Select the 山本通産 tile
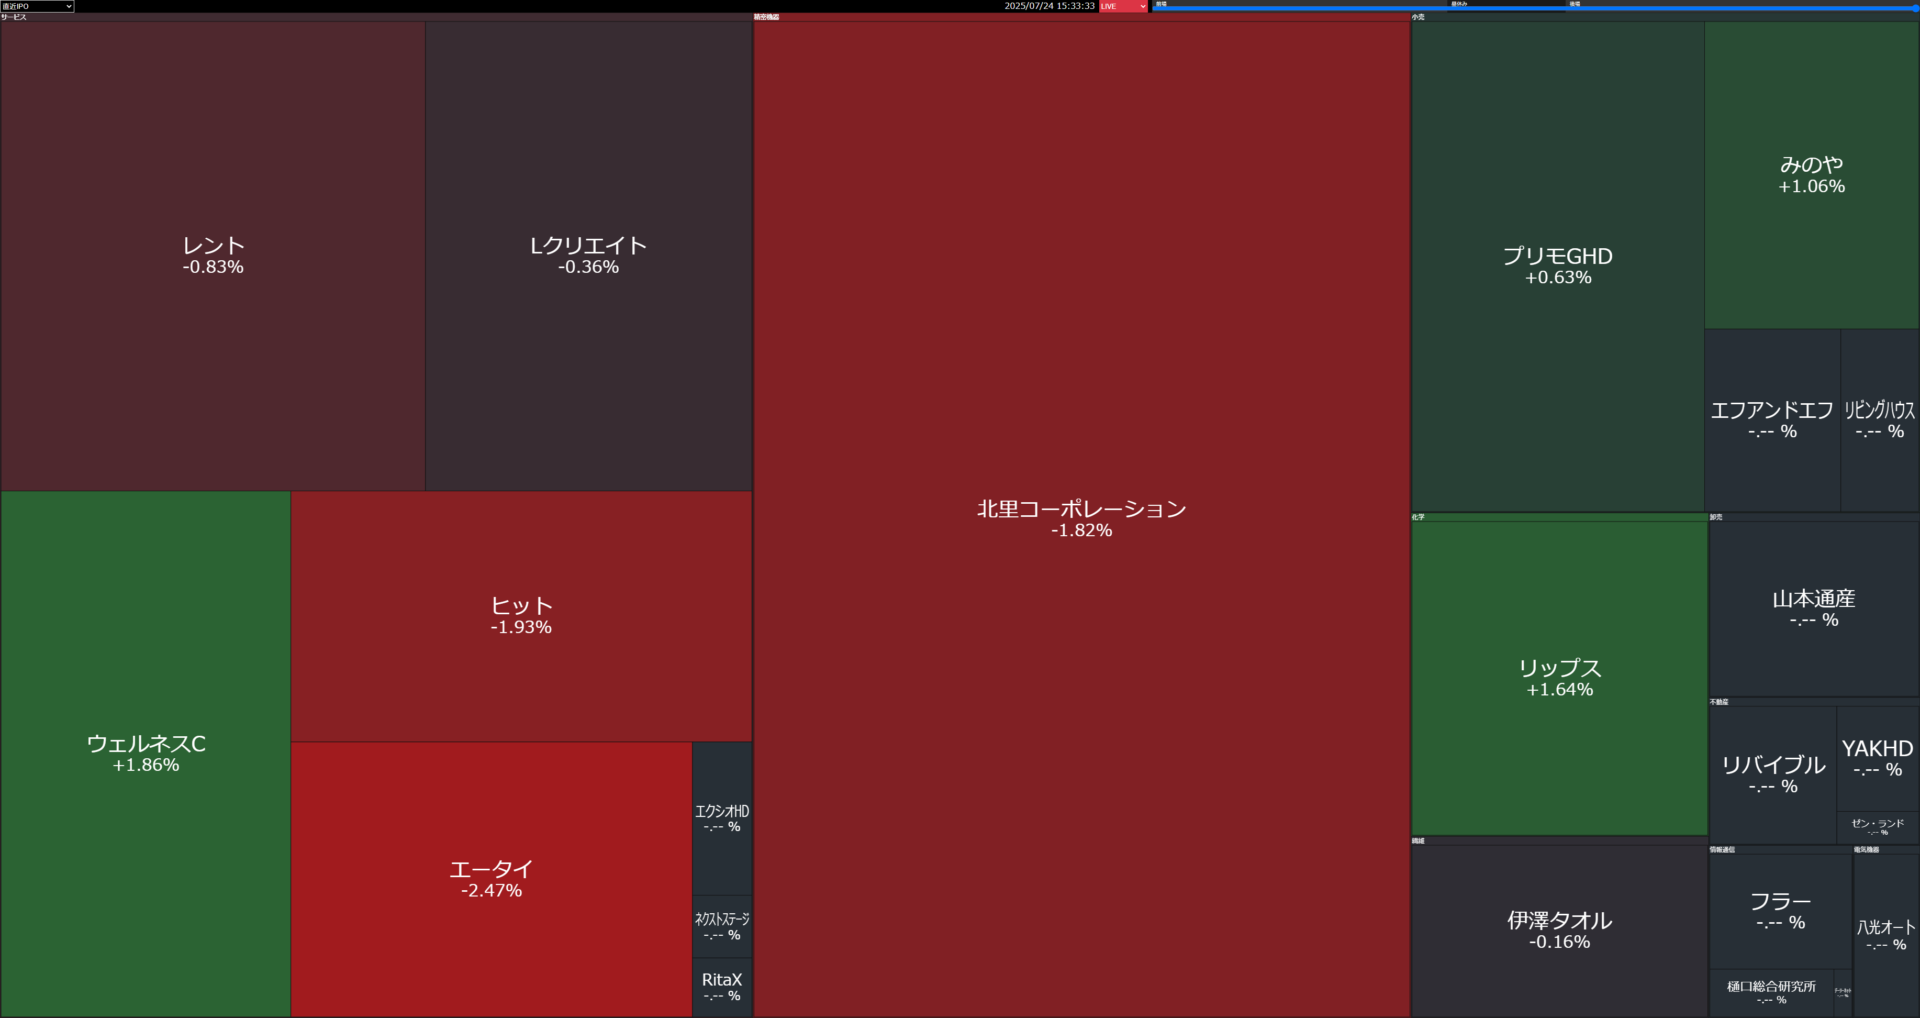This screenshot has height=1018, width=1920. [1814, 609]
